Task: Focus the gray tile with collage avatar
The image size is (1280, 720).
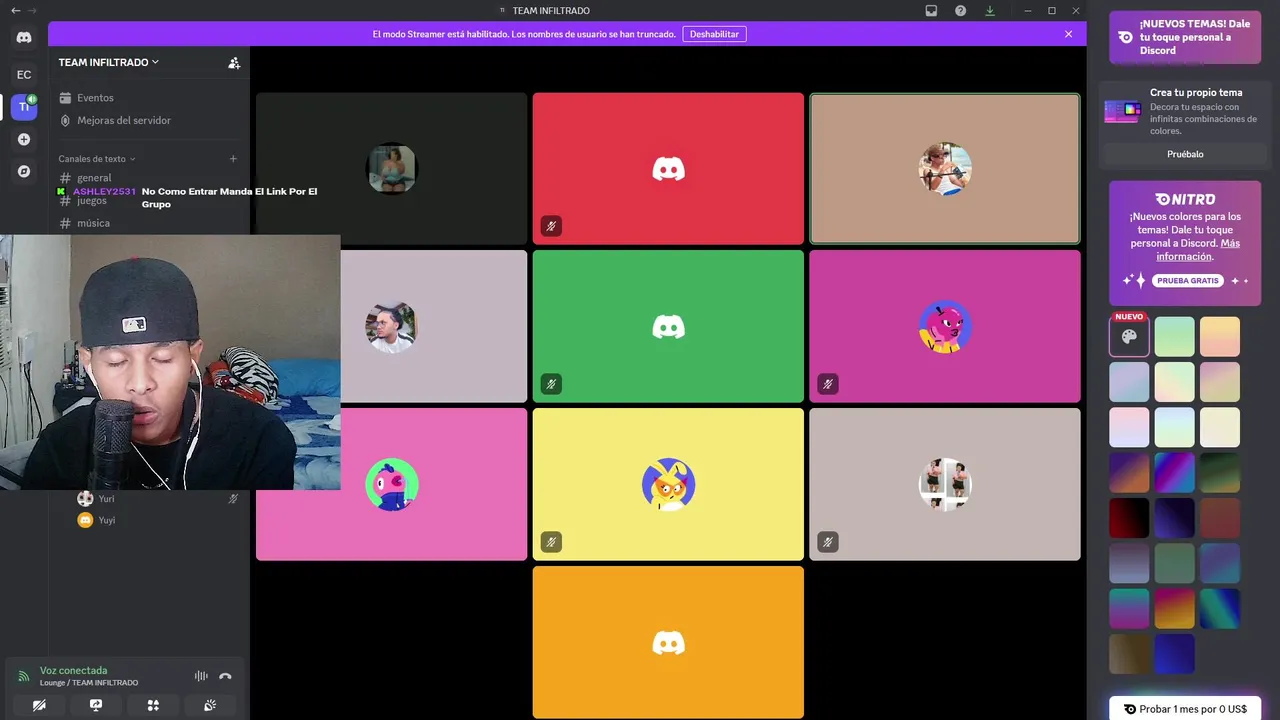Action: point(945,484)
